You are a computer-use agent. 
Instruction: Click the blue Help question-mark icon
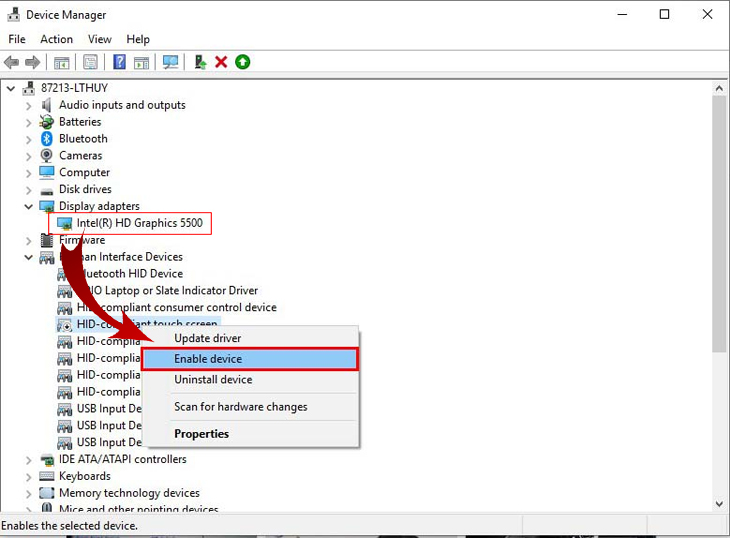(x=119, y=62)
